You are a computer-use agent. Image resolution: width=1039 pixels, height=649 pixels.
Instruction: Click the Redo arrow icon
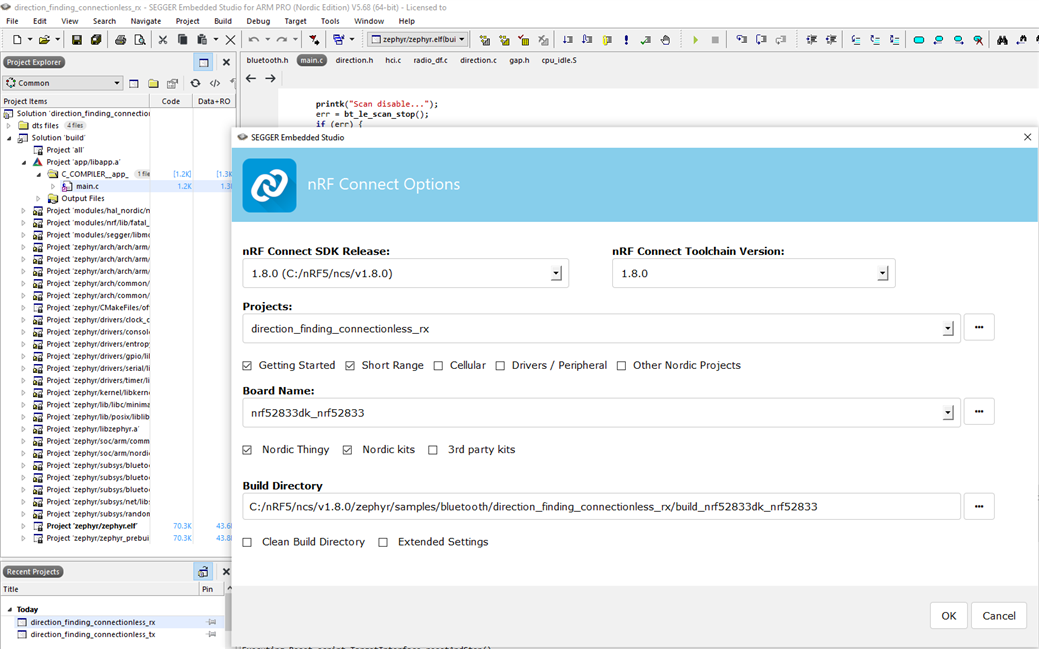pos(282,40)
